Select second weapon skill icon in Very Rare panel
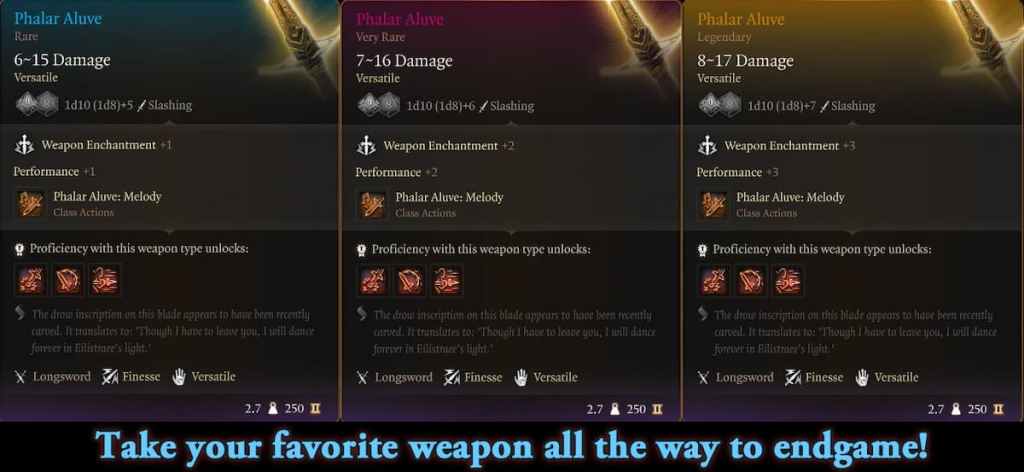Image resolution: width=1024 pixels, height=472 pixels. [x=409, y=281]
